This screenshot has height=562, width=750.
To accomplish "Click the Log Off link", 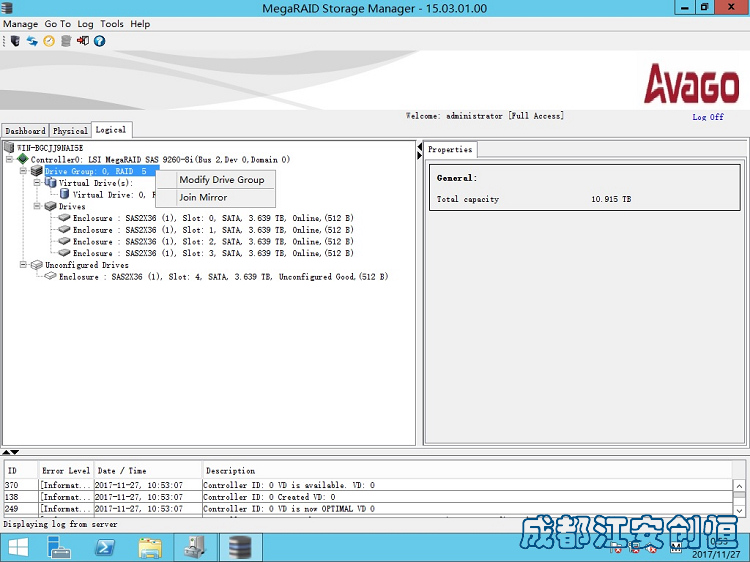I will pos(708,117).
